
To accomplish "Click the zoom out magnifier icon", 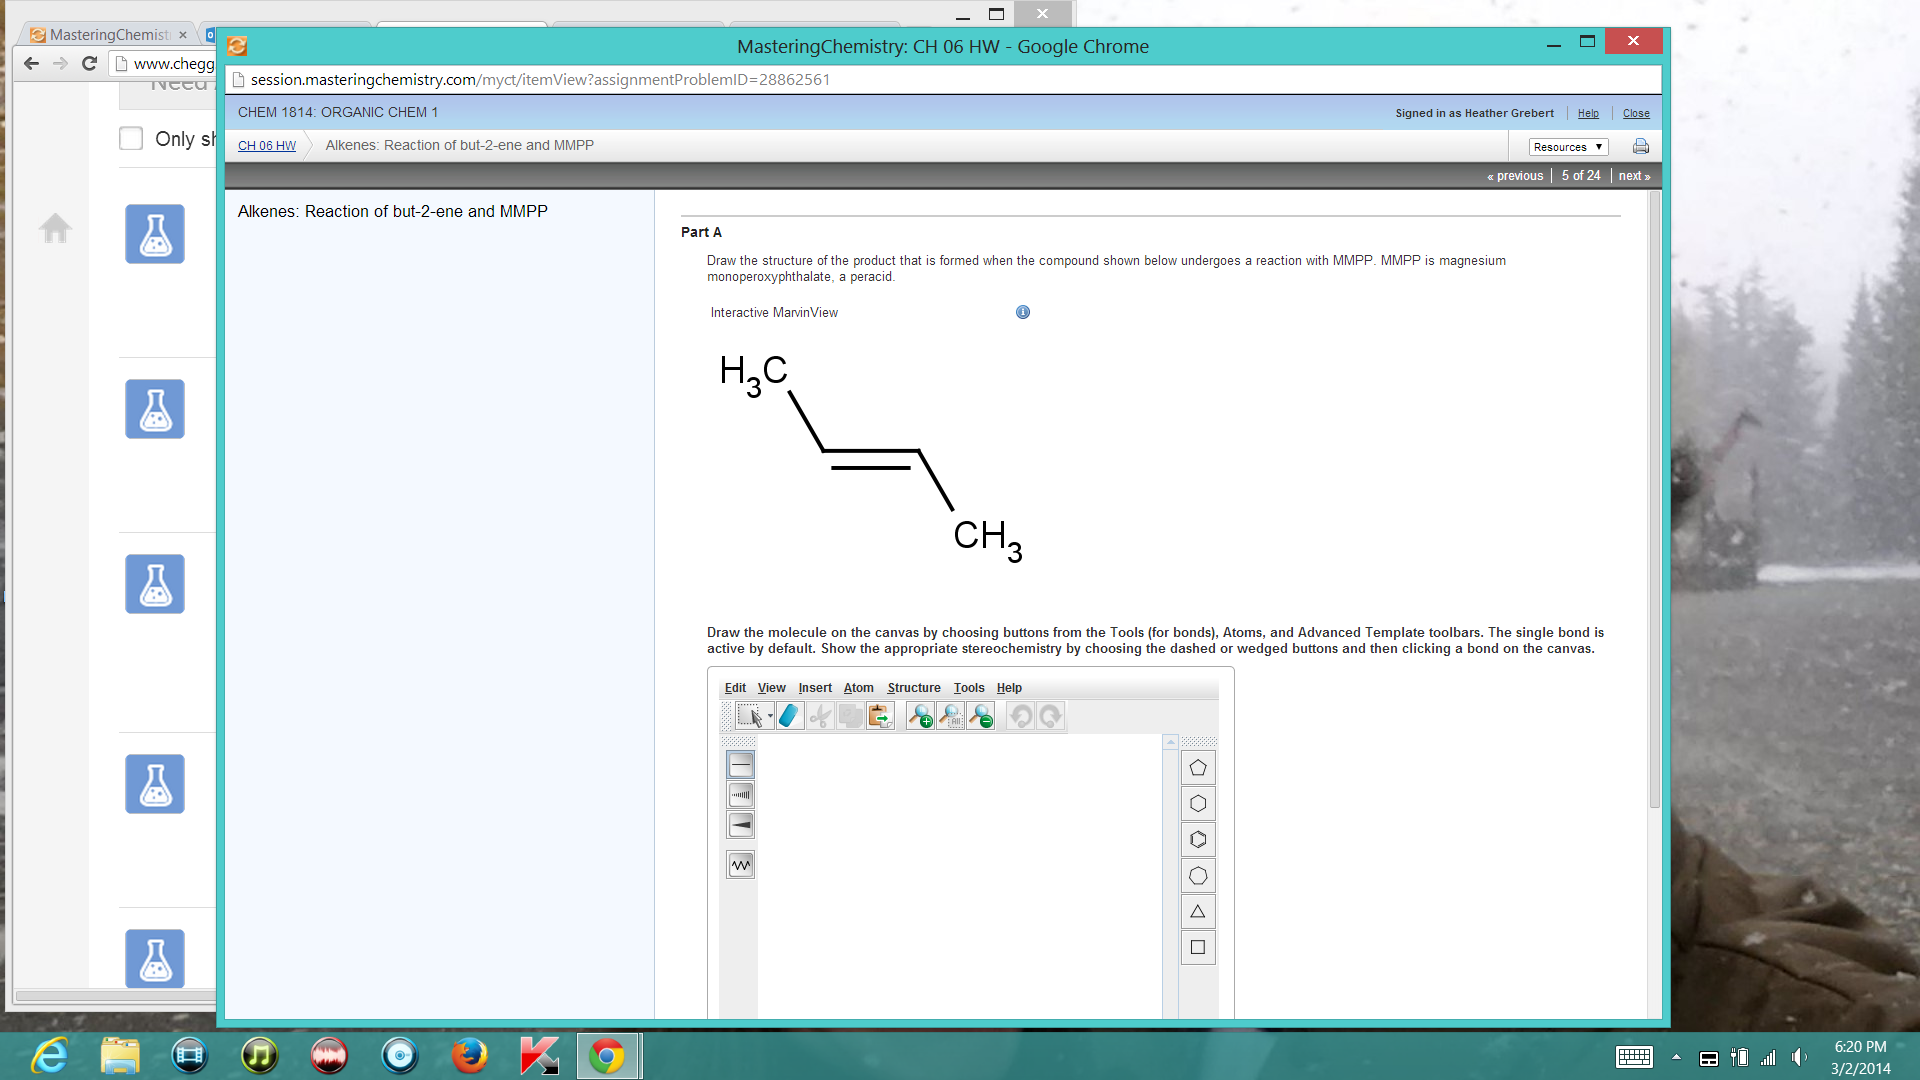I will (980, 716).
